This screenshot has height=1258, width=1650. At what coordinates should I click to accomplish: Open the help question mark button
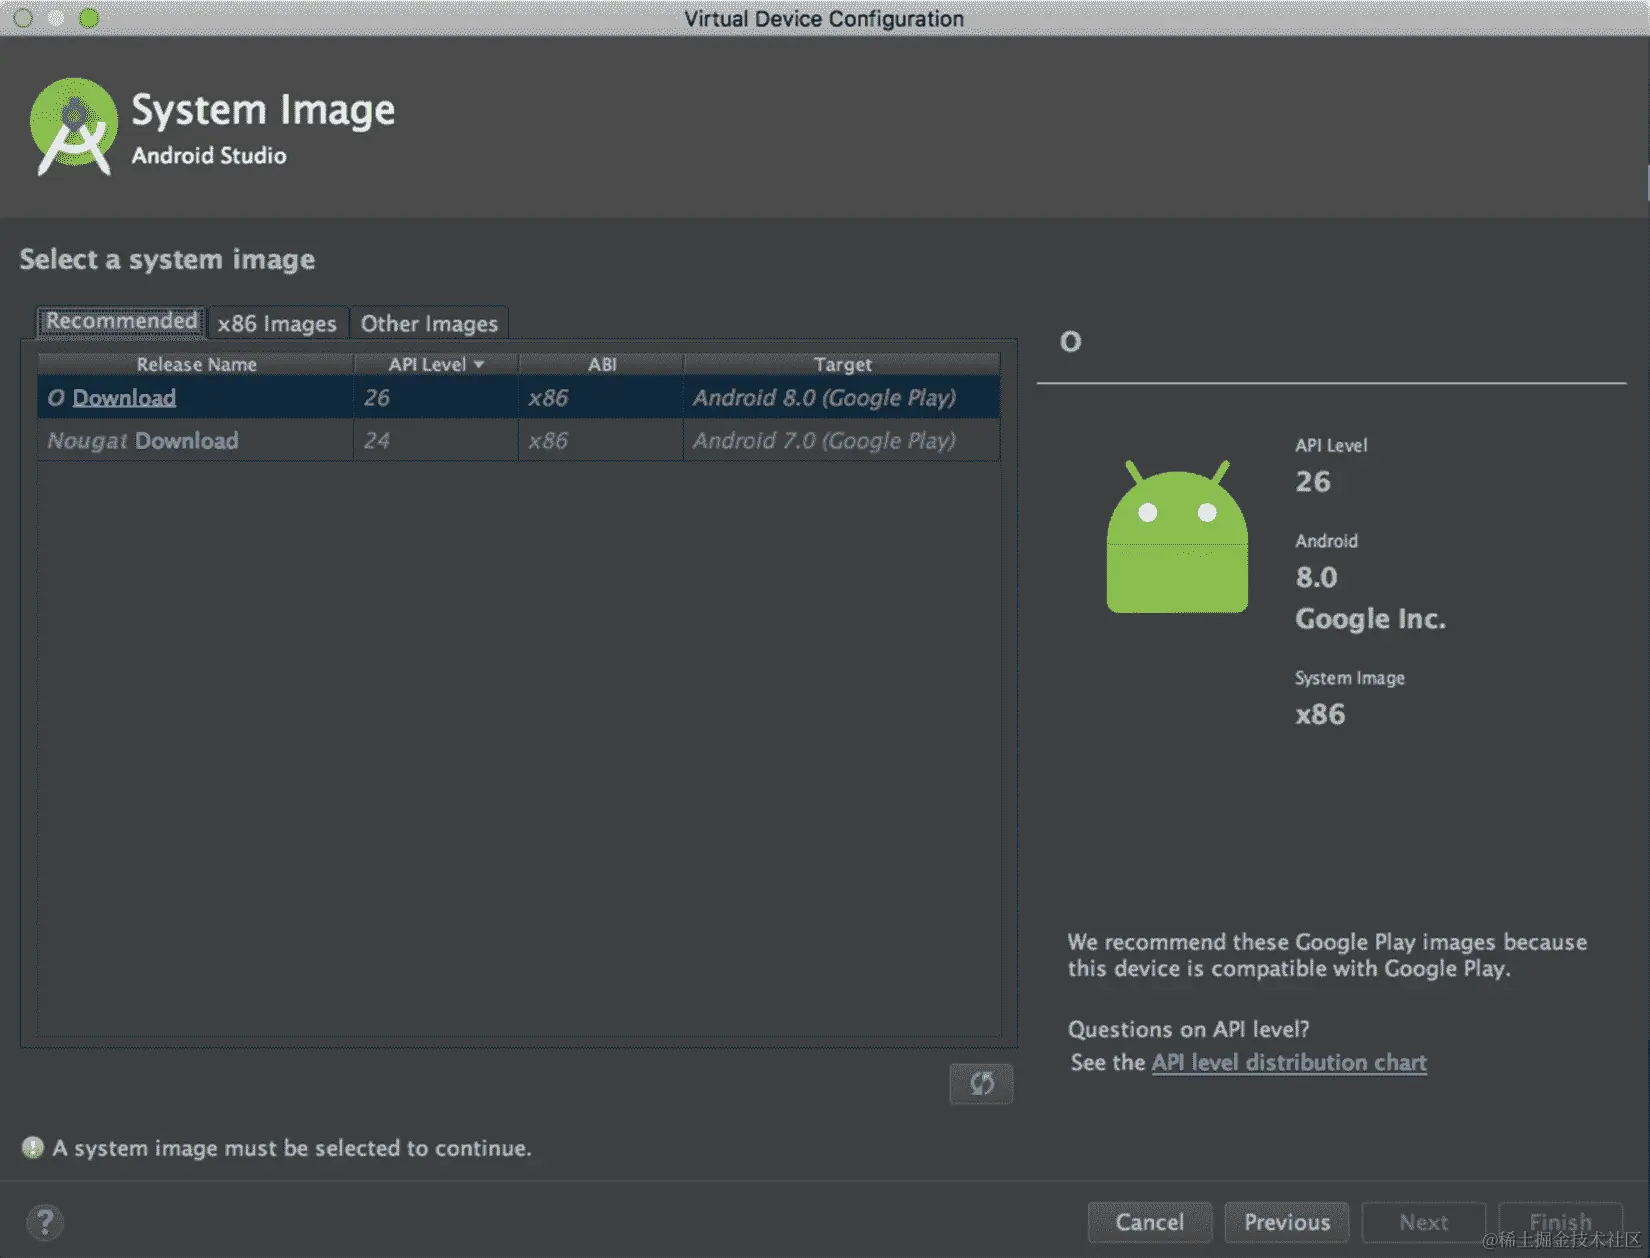pos(45,1222)
